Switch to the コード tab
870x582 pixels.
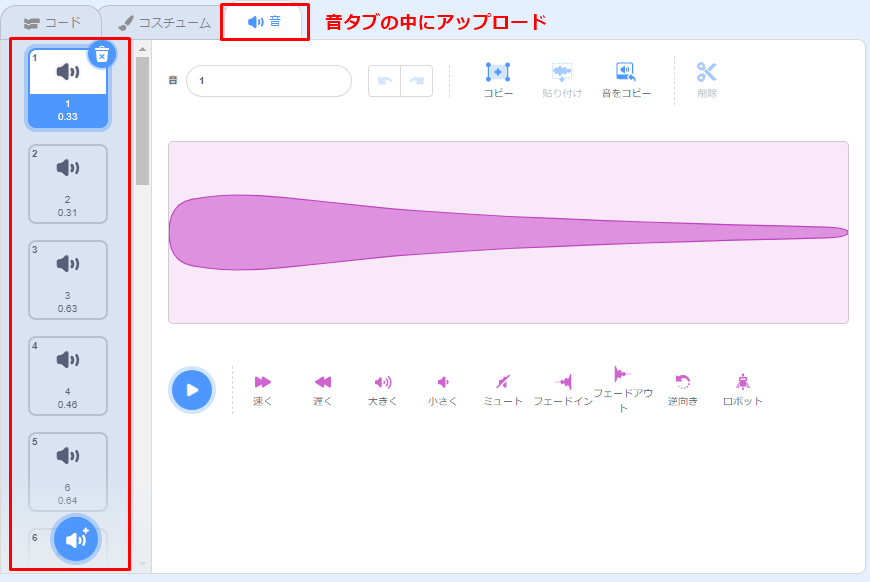click(x=52, y=23)
